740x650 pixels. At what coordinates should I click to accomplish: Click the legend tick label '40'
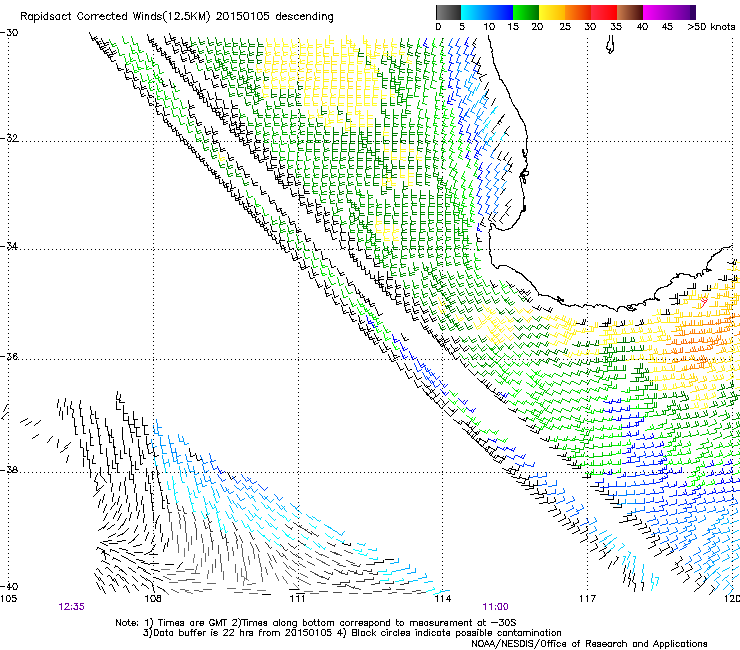click(x=642, y=27)
